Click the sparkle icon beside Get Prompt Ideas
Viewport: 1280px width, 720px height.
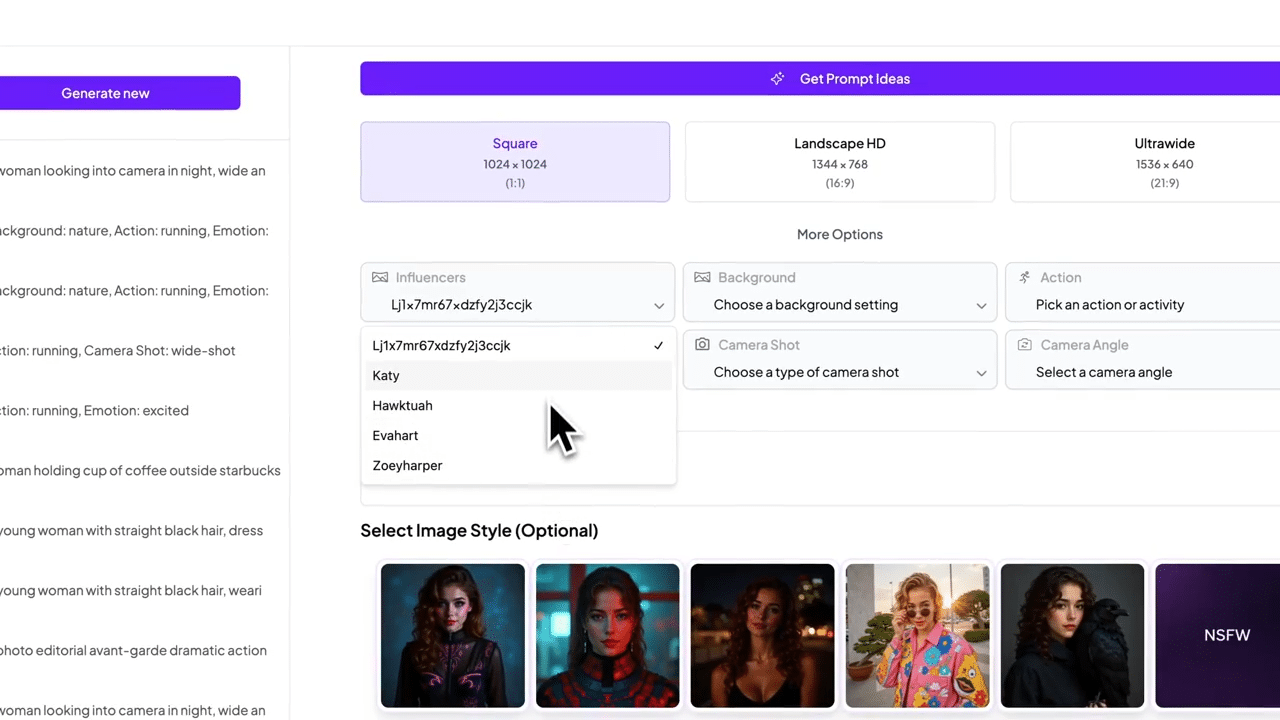(x=777, y=78)
